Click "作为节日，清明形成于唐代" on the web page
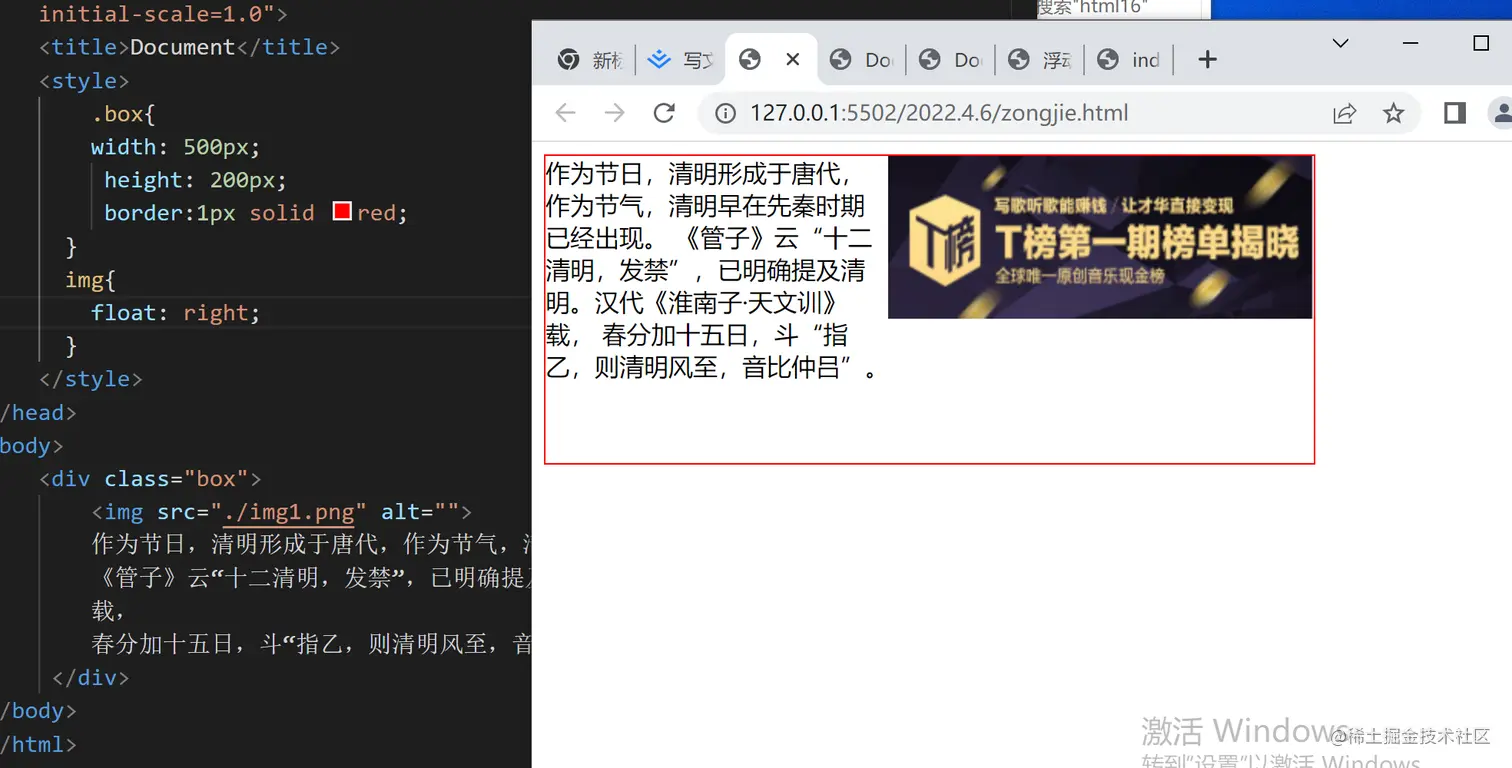The image size is (1512, 768). (699, 174)
